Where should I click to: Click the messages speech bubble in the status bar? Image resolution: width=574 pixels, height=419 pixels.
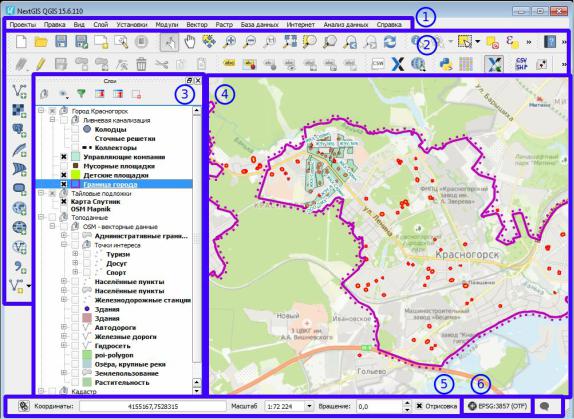pos(544,406)
